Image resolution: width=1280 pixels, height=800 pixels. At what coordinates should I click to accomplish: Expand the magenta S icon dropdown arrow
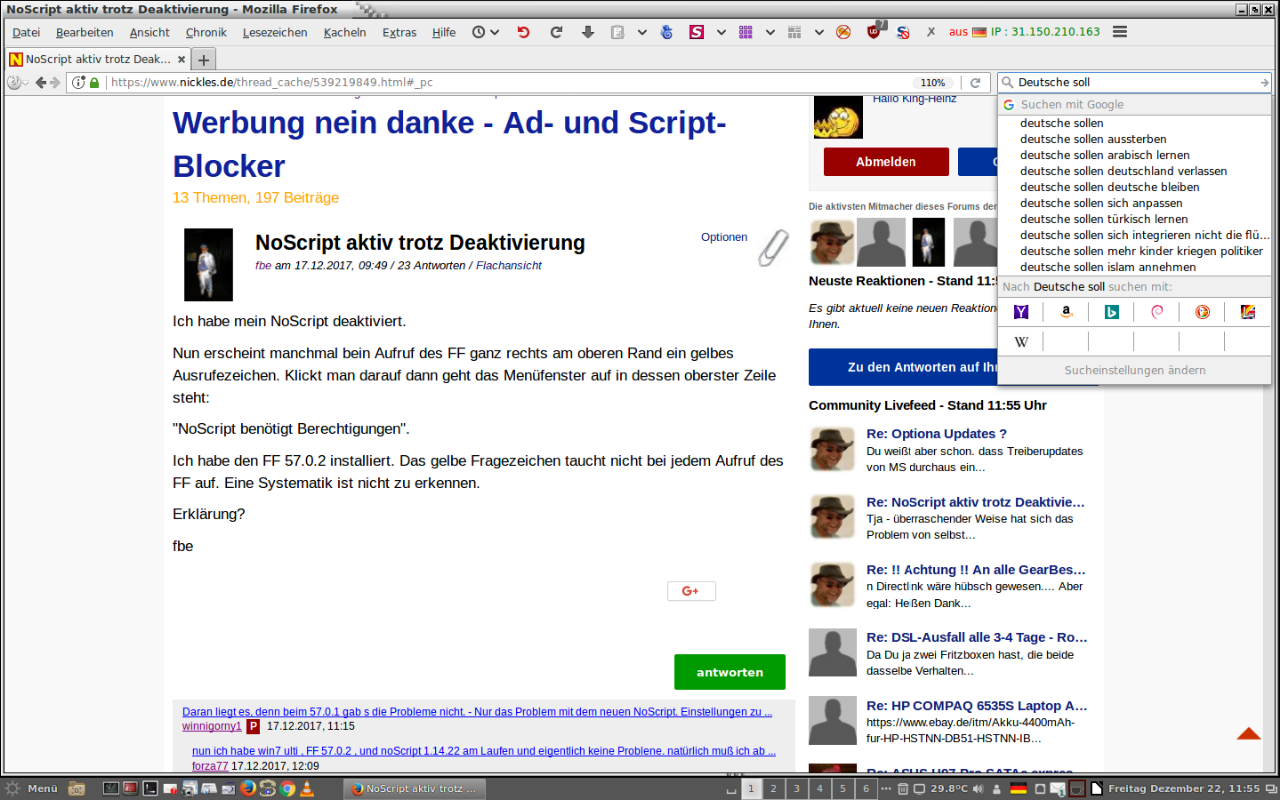pos(721,32)
